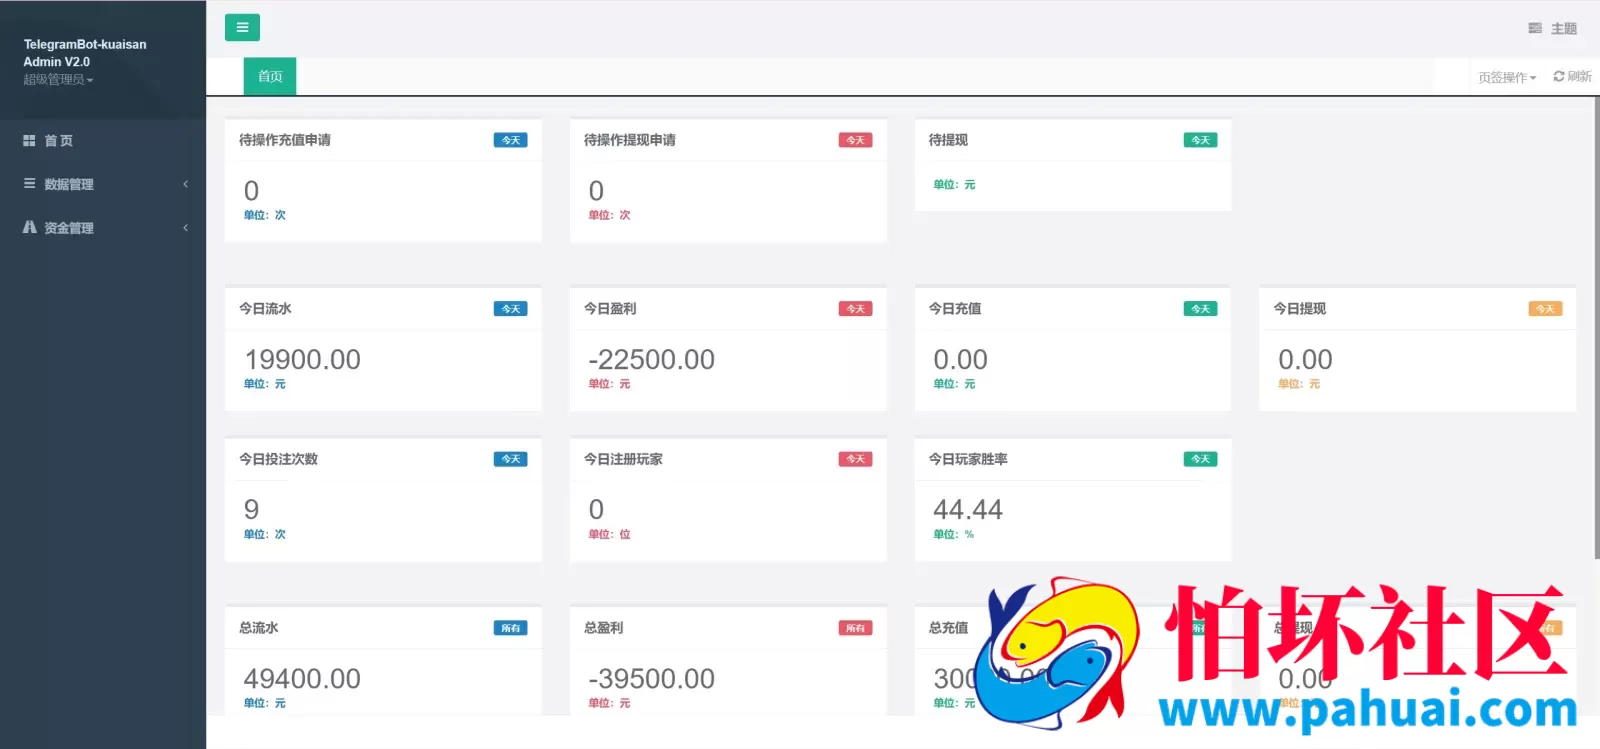Viewport: 1600px width, 749px height.
Task: Click the 今天 badge on the 今日注册玩家 card
Action: click(x=855, y=460)
